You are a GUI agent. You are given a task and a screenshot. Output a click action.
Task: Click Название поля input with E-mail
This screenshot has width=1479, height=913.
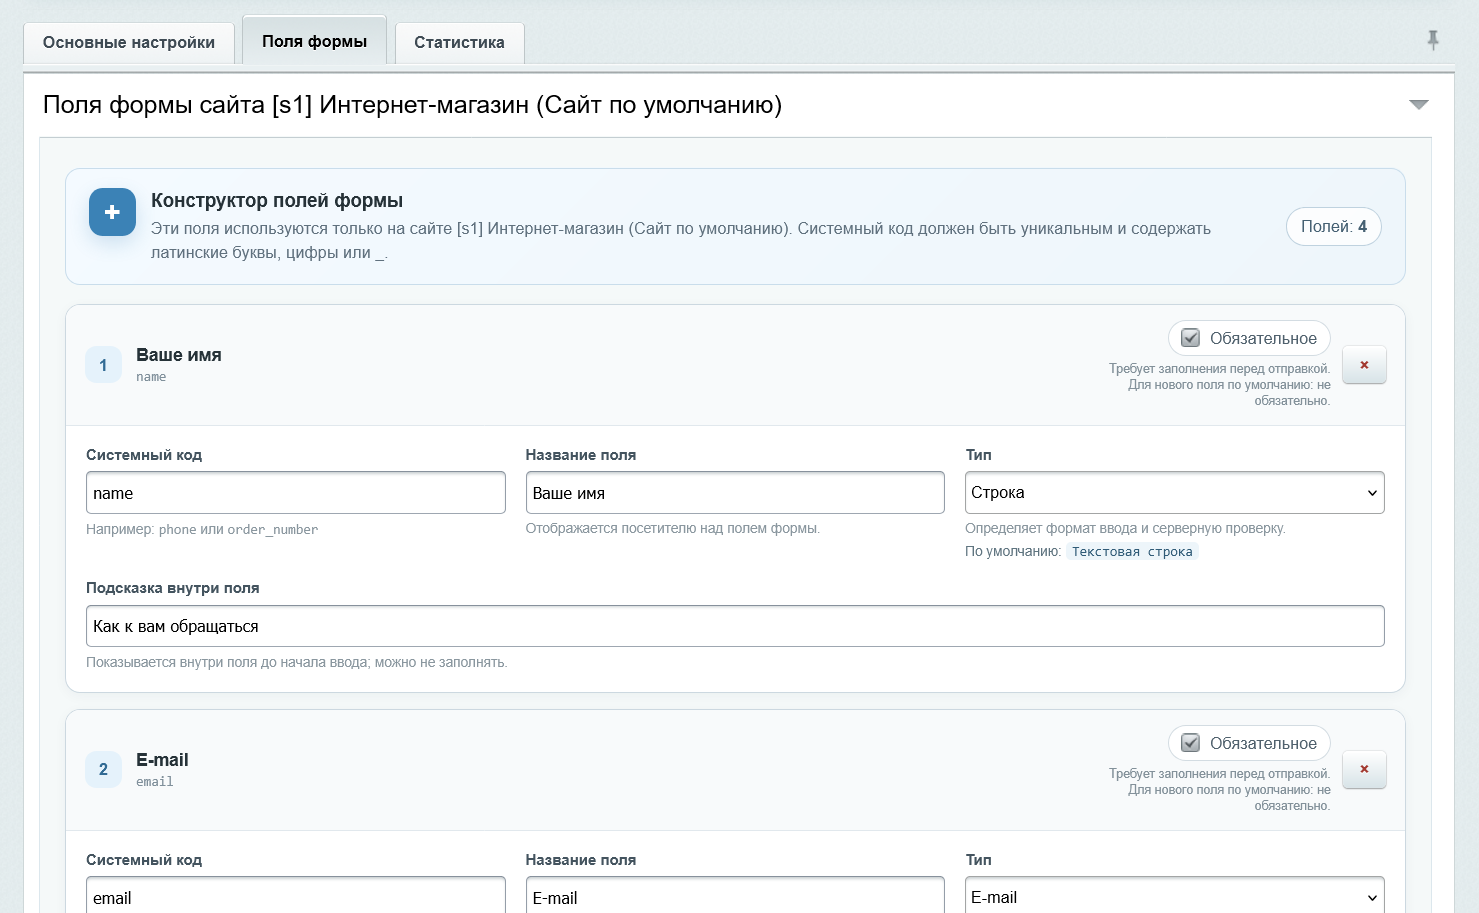coord(735,896)
